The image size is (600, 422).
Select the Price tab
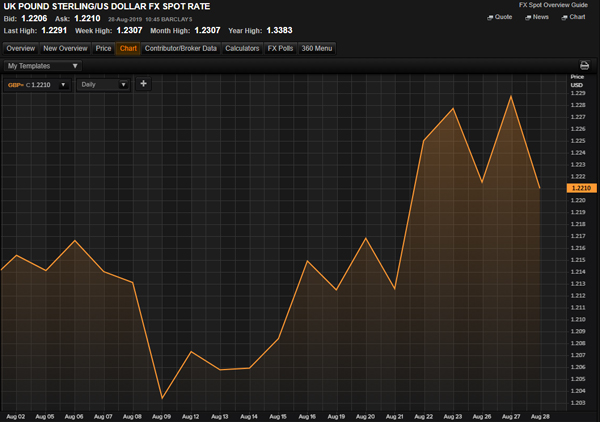(103, 48)
